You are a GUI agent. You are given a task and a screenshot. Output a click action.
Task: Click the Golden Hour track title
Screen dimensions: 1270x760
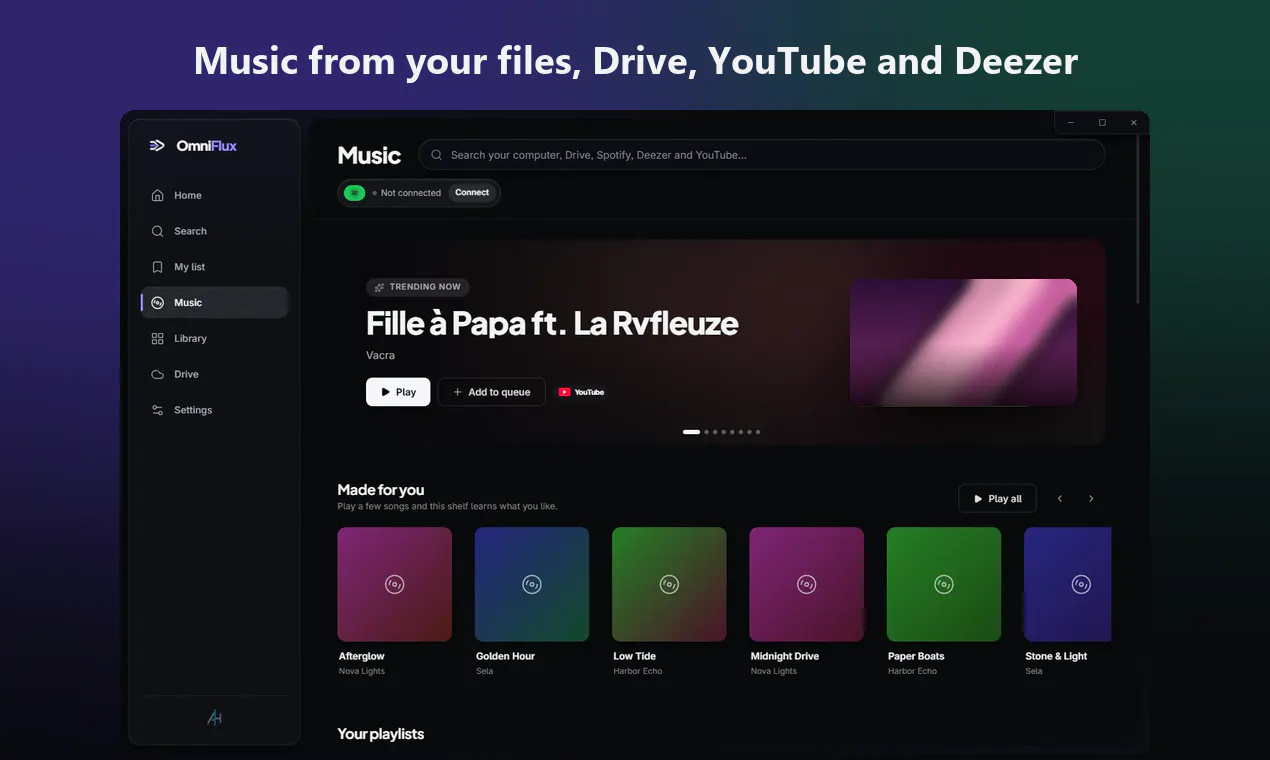[x=505, y=656]
